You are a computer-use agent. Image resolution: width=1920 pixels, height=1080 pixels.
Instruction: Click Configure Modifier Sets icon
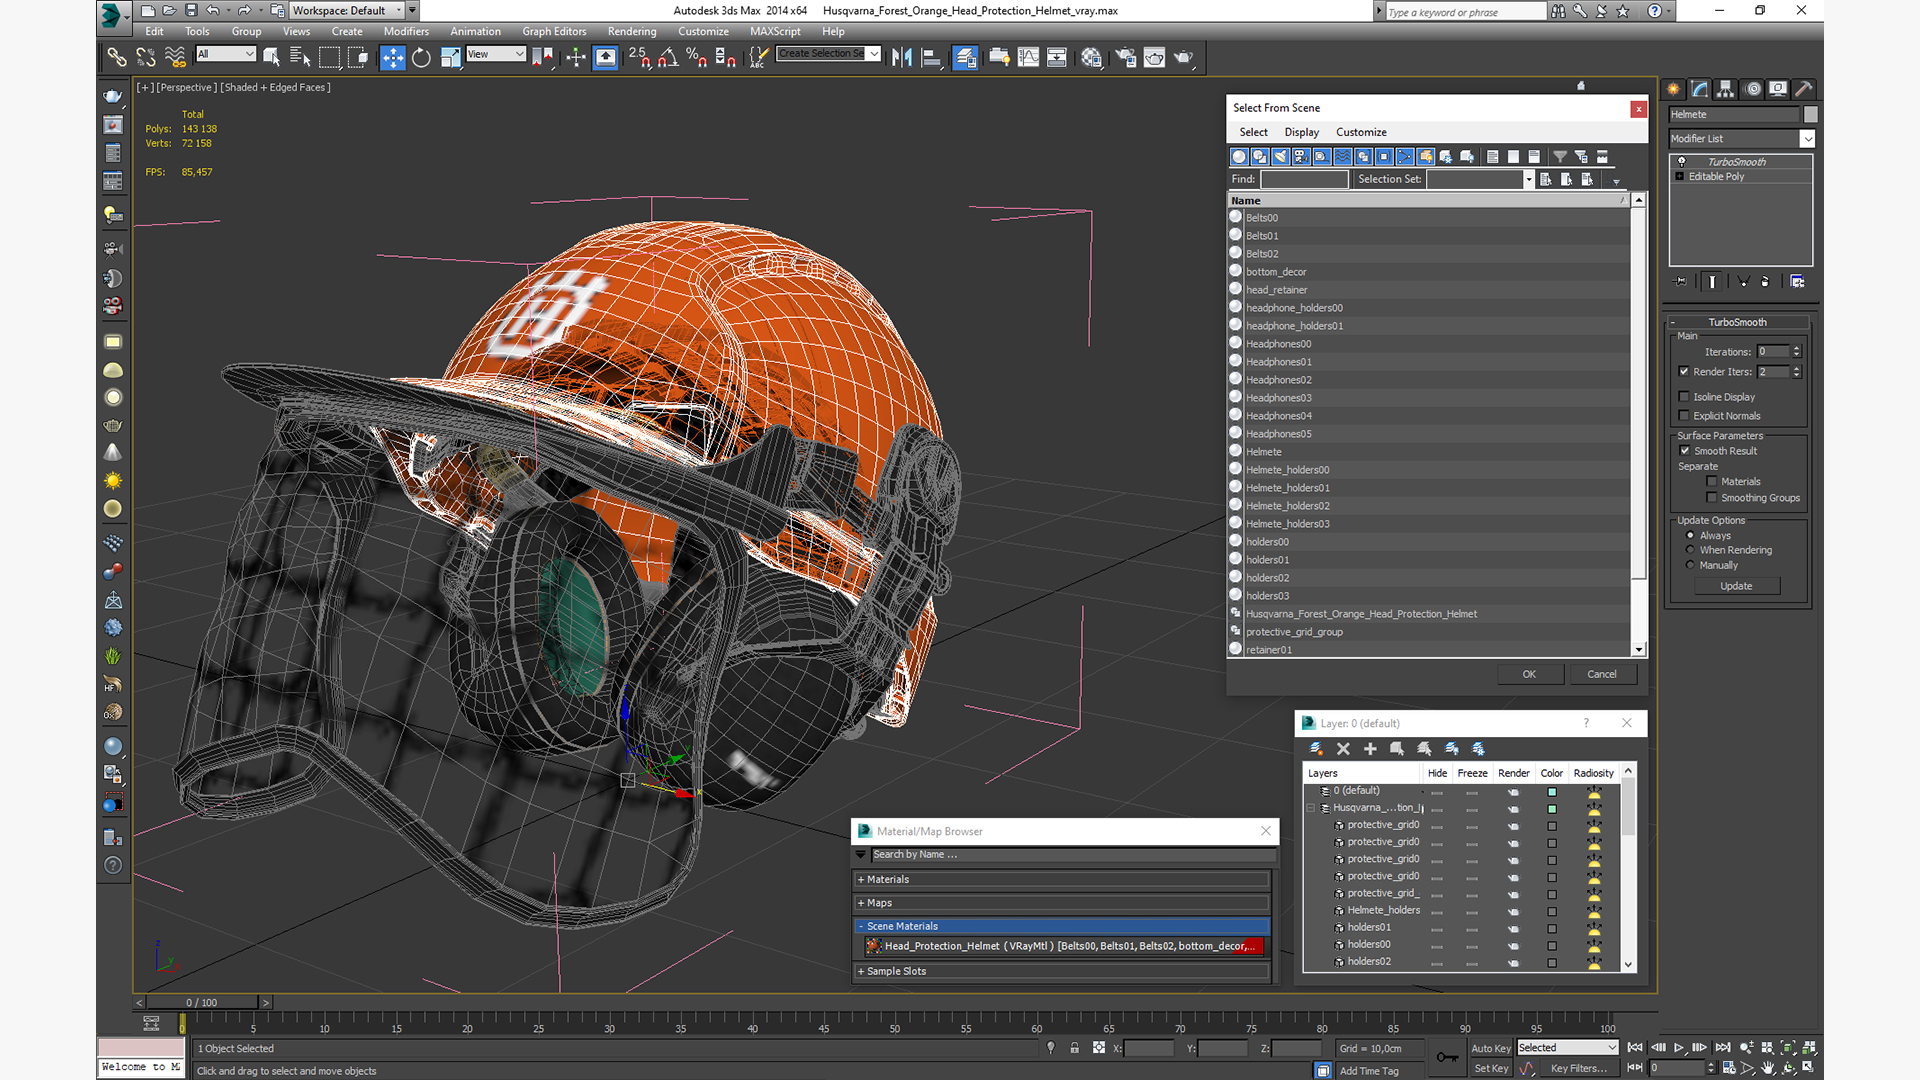tap(1797, 282)
